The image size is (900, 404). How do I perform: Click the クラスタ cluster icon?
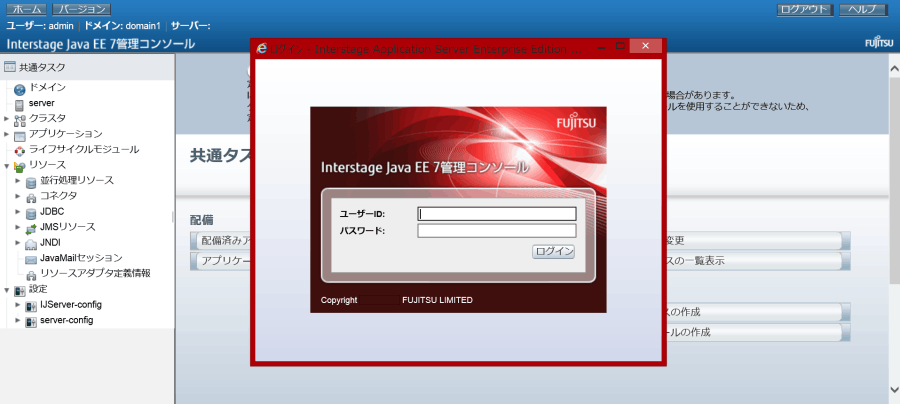(20, 120)
